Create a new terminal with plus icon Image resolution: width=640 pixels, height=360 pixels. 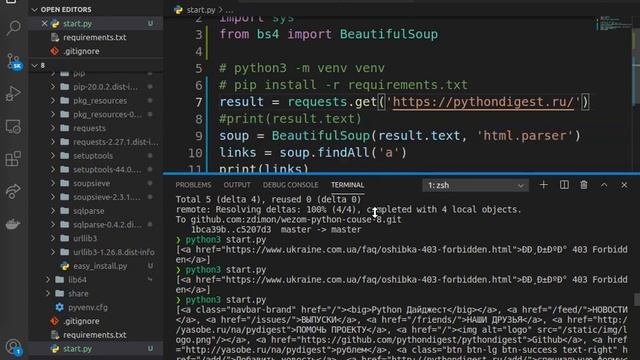[x=543, y=185]
